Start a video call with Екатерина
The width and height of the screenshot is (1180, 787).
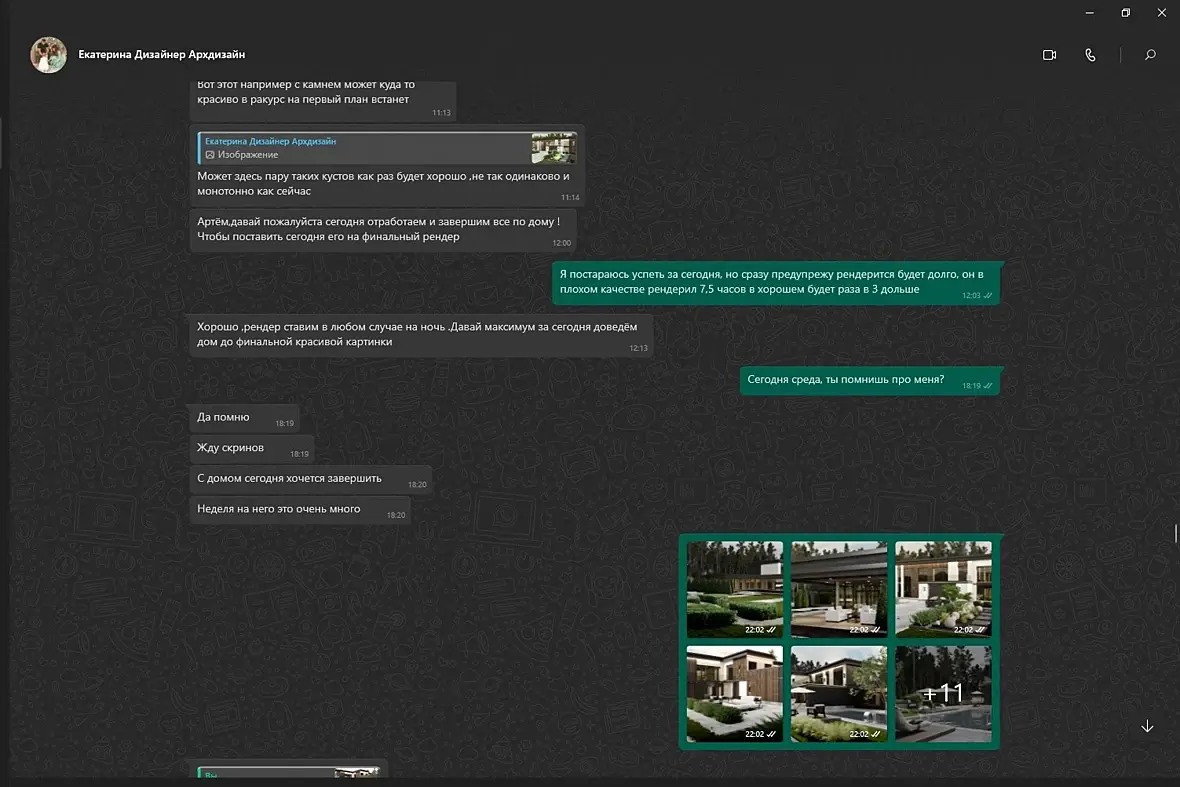click(1049, 55)
